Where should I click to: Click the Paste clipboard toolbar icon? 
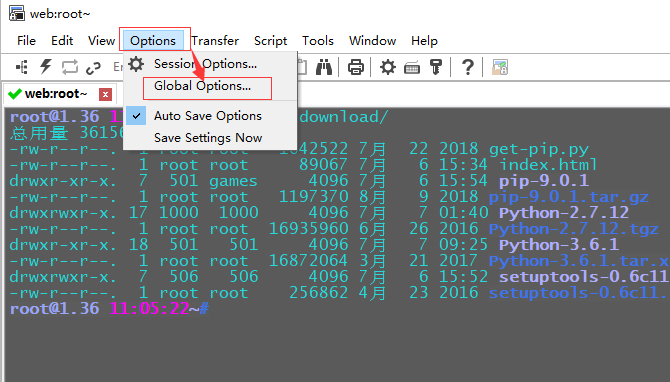(303, 67)
